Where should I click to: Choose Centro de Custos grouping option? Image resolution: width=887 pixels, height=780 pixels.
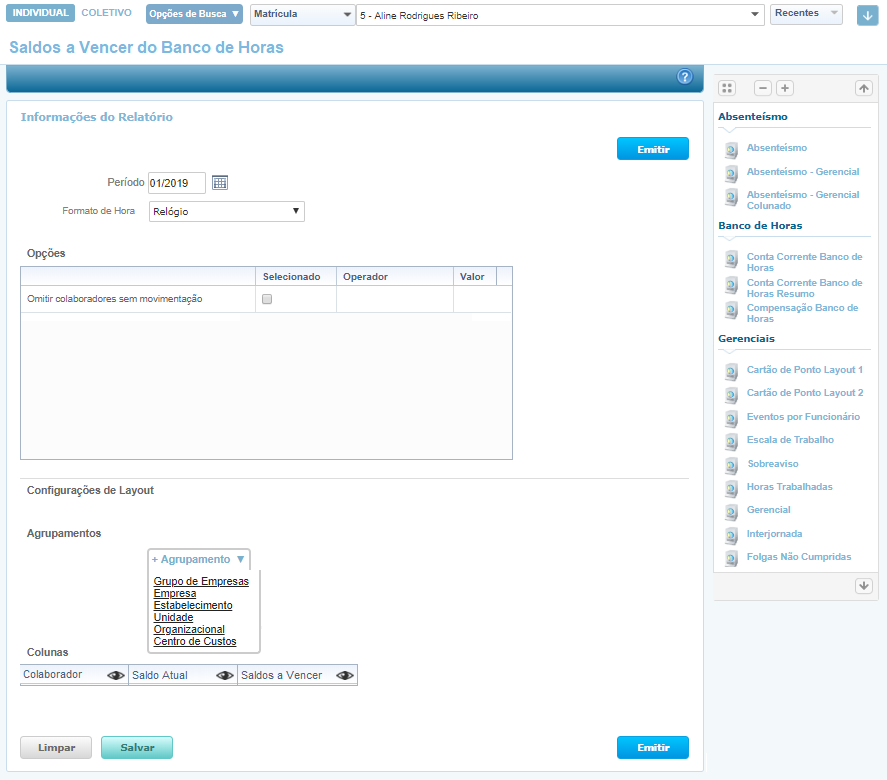tap(195, 641)
